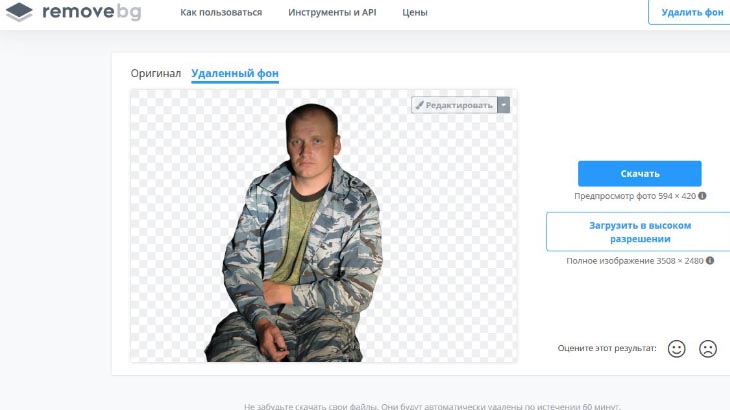Expand the Редактировать dropdown arrow
This screenshot has height=410, width=730.
point(503,105)
